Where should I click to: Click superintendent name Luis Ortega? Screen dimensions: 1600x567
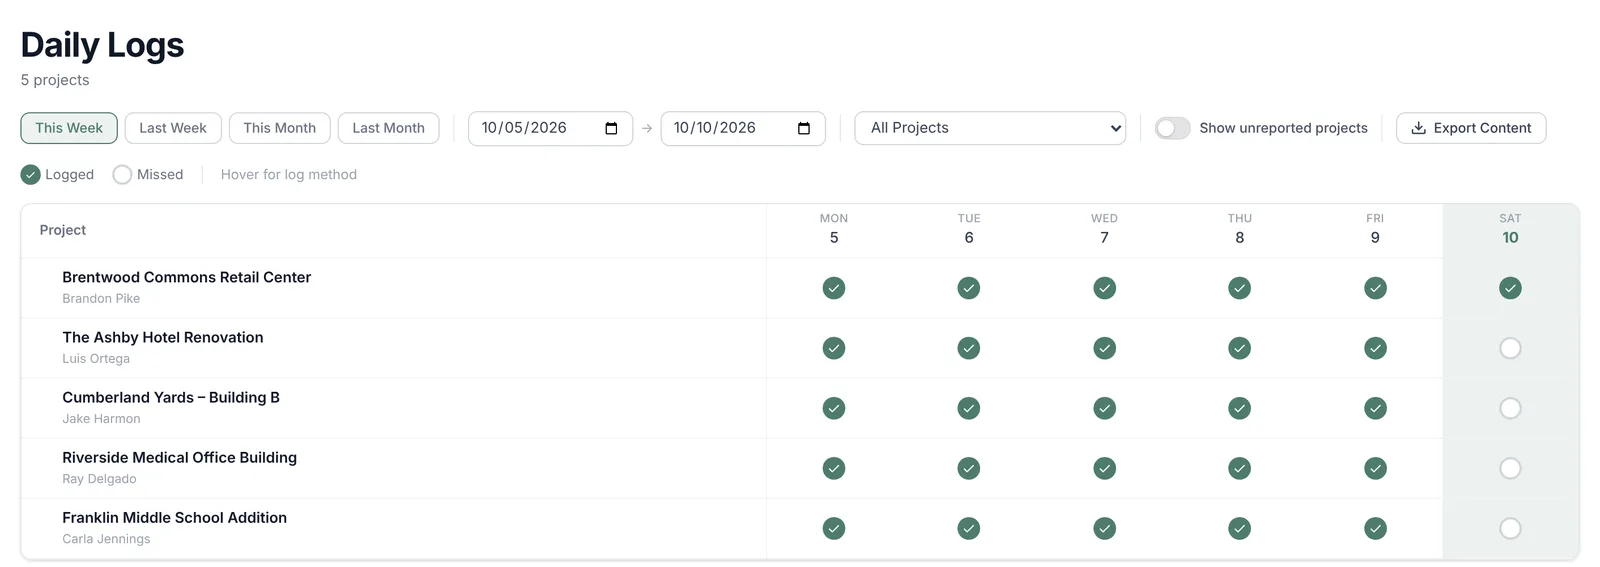[x=96, y=358]
